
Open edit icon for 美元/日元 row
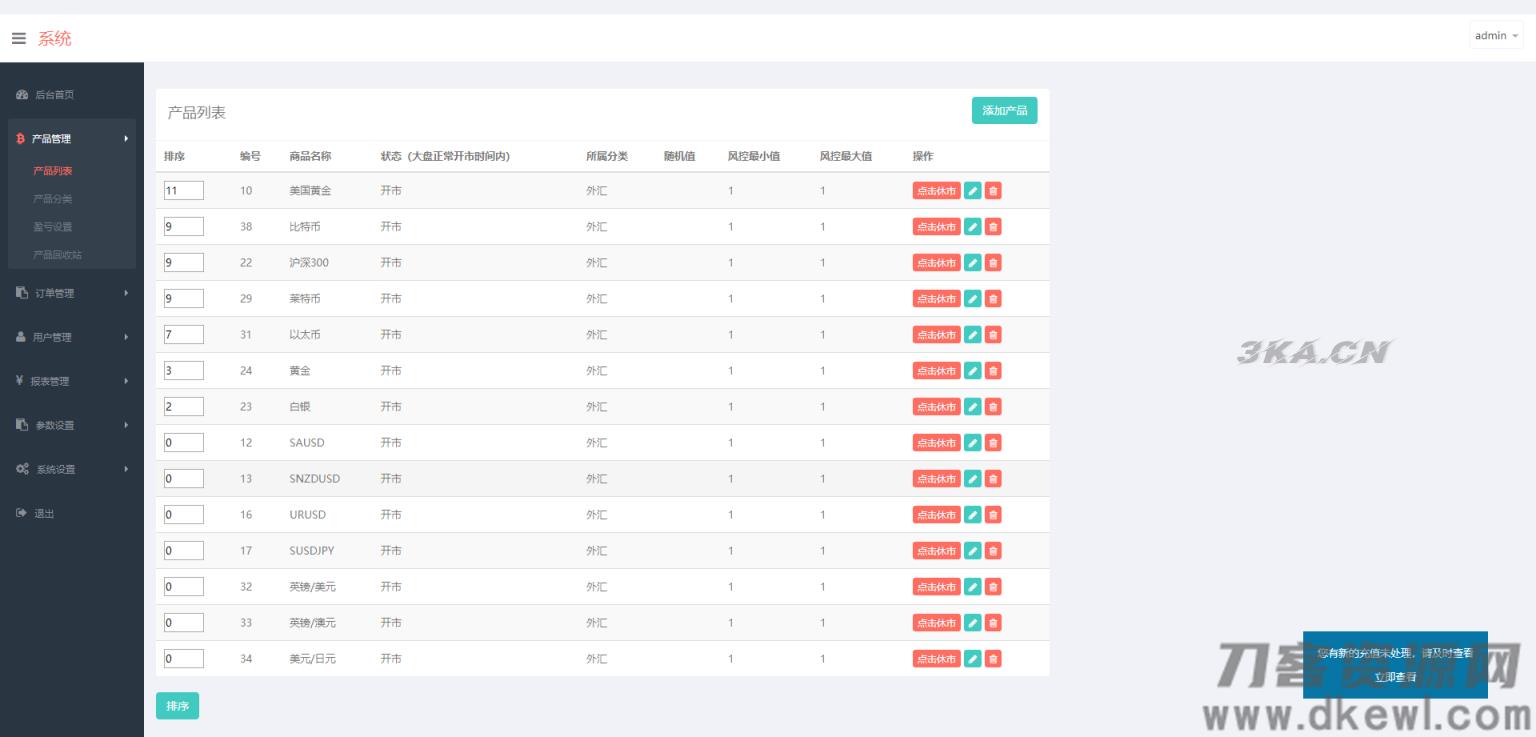coord(972,659)
